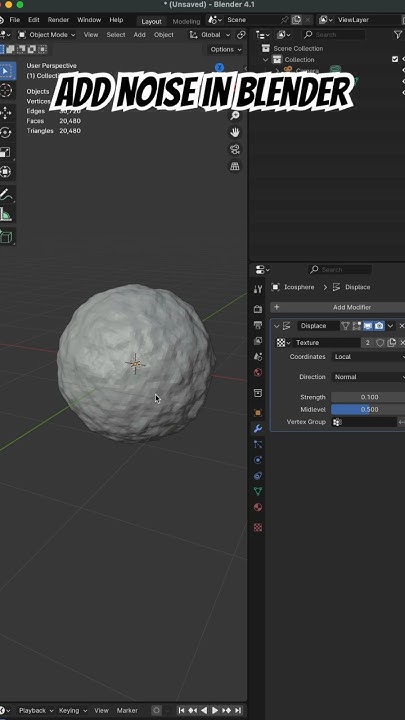405x720 pixels.
Task: Open the Coordinates Local dropdown
Action: (368, 357)
